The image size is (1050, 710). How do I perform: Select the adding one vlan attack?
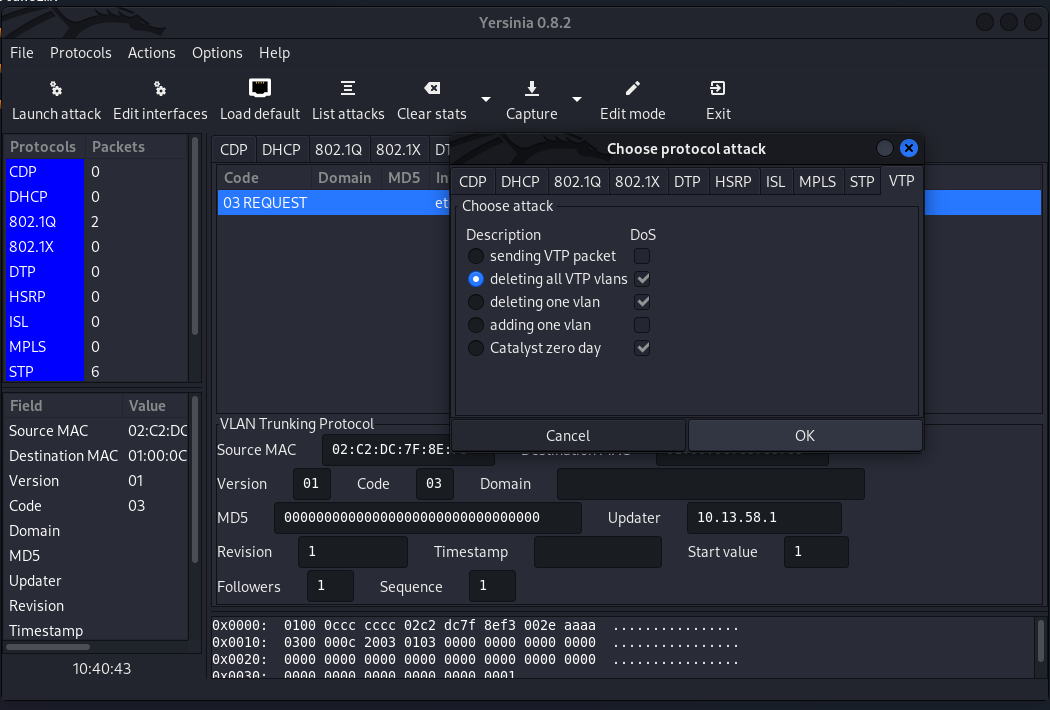(x=476, y=326)
